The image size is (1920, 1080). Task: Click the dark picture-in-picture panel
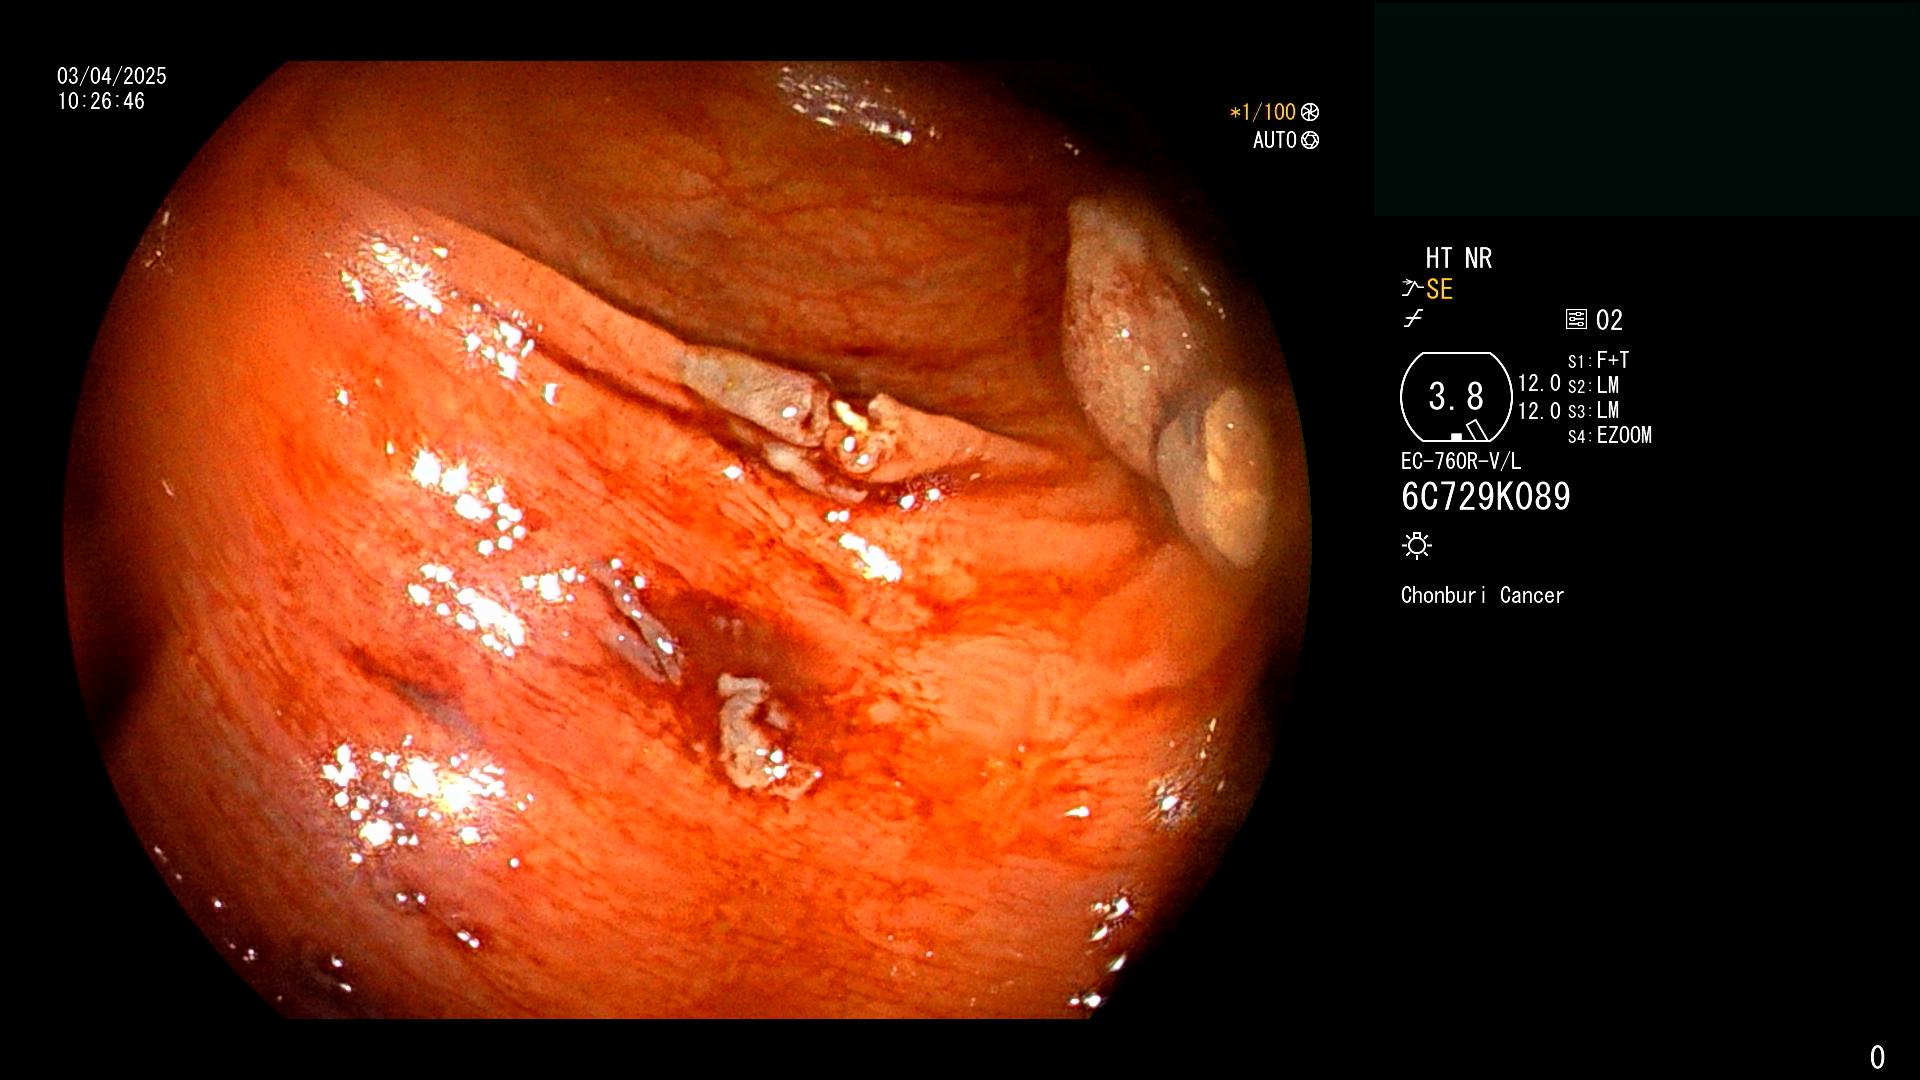[1646, 109]
